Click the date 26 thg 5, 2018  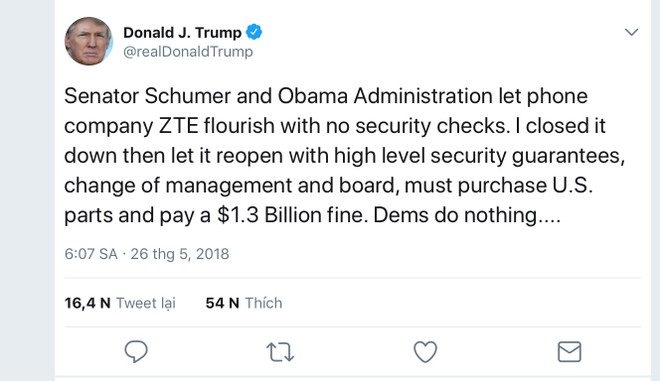[180, 254]
